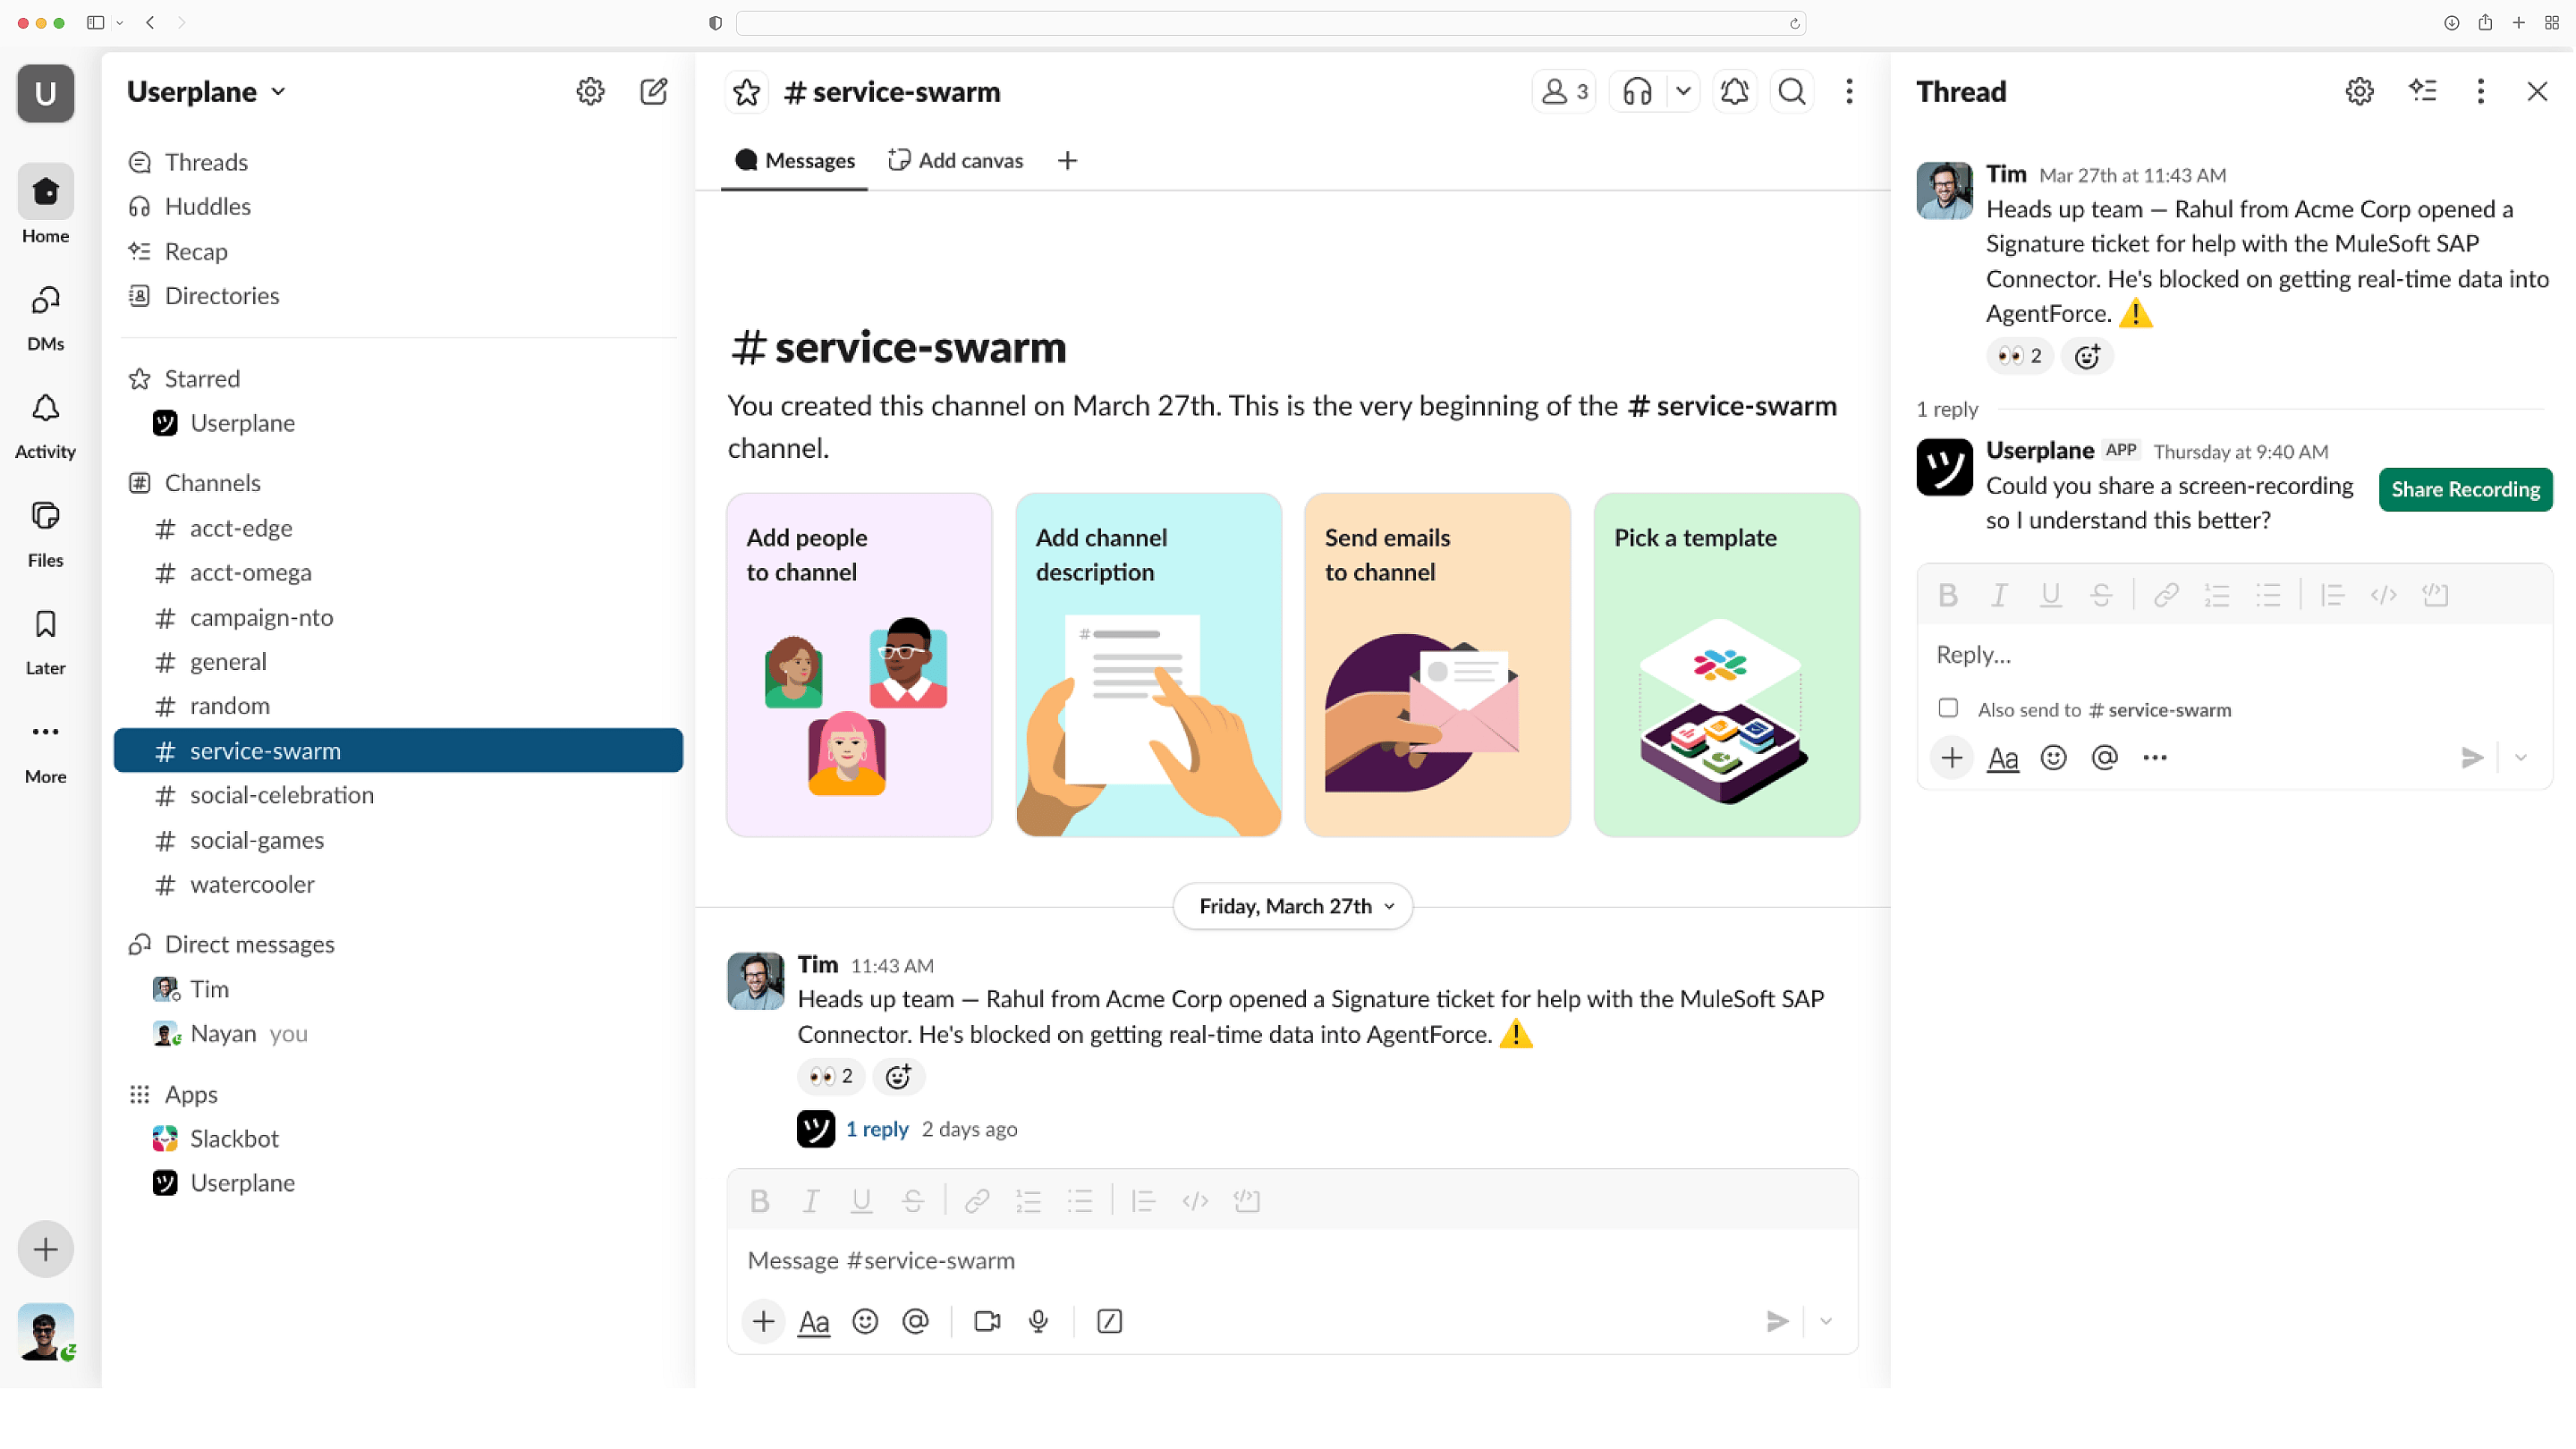Viewport: 2576px width, 1449px height.
Task: Open the '1 reply' thread link
Action: click(877, 1128)
